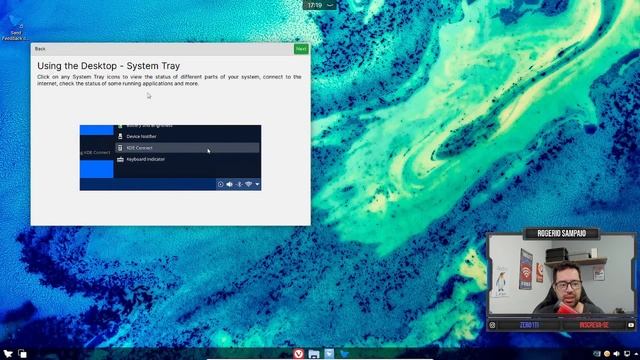Click the light blue arrow taskbar icon

[x=329, y=353]
